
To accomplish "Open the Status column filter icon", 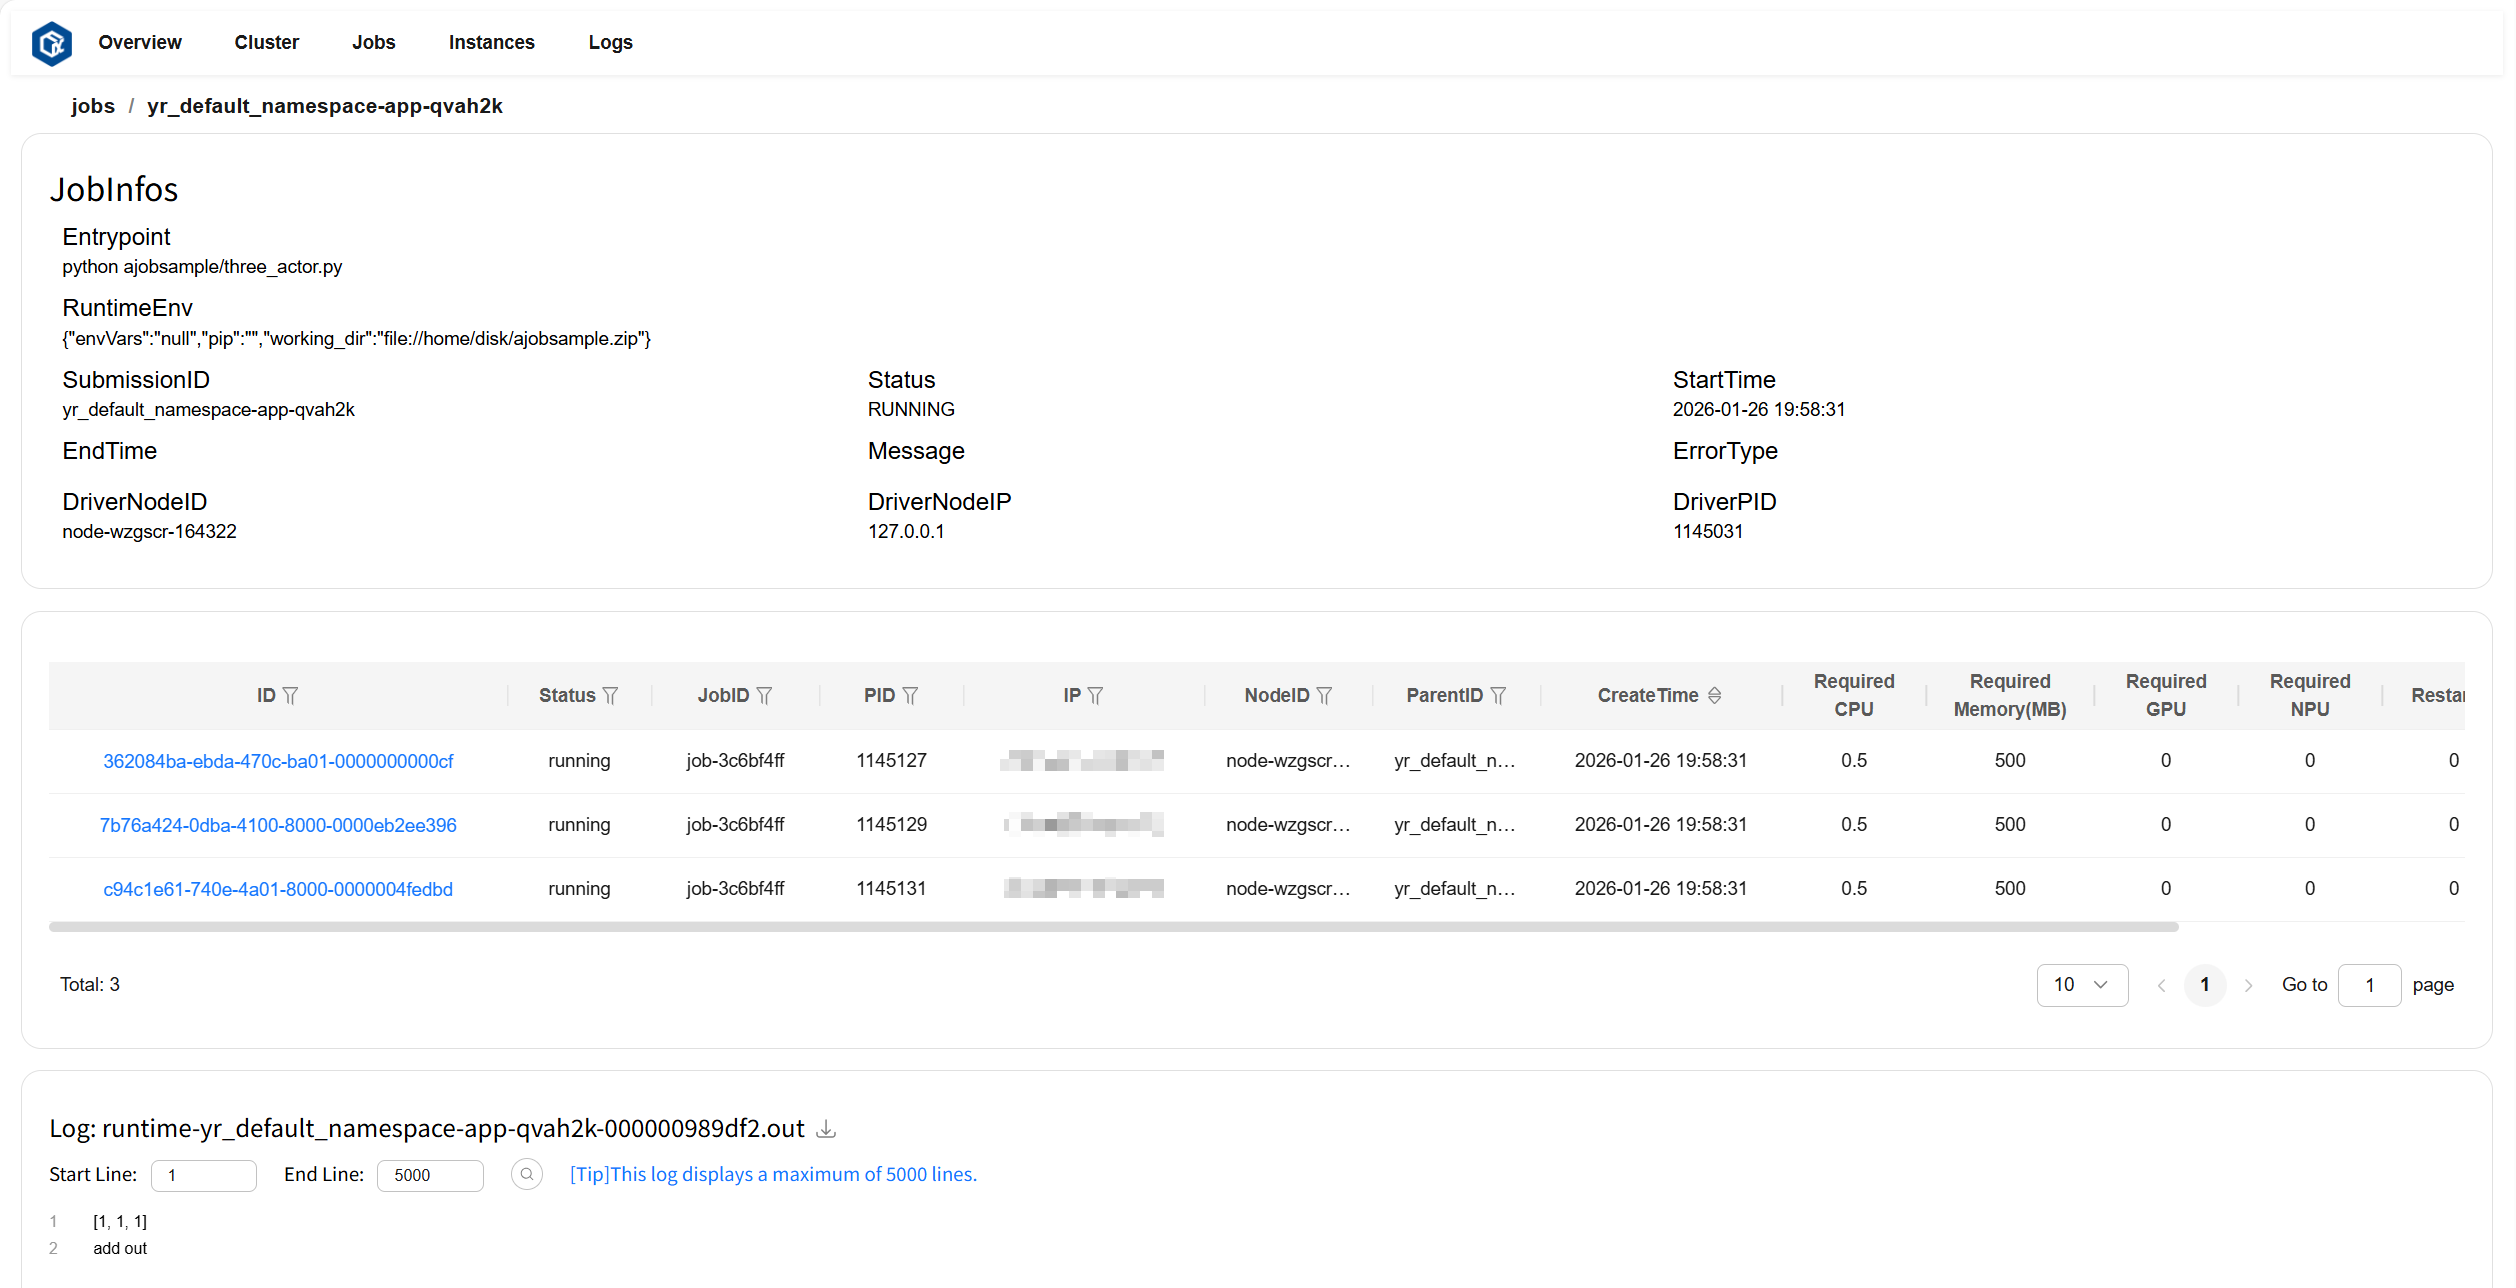I will click(x=610, y=695).
